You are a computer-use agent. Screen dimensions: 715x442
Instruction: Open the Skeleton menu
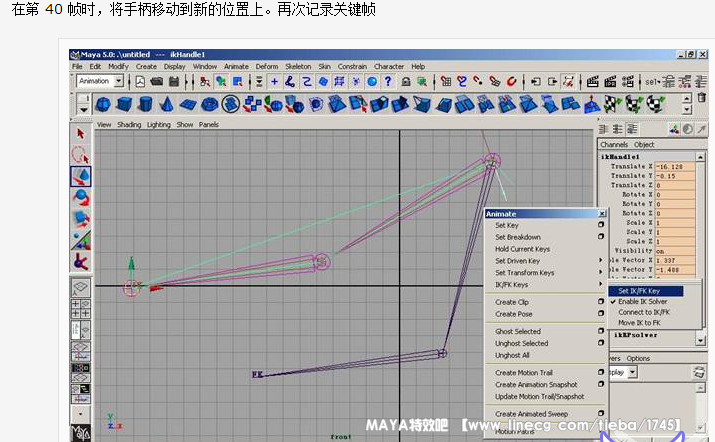(x=298, y=67)
